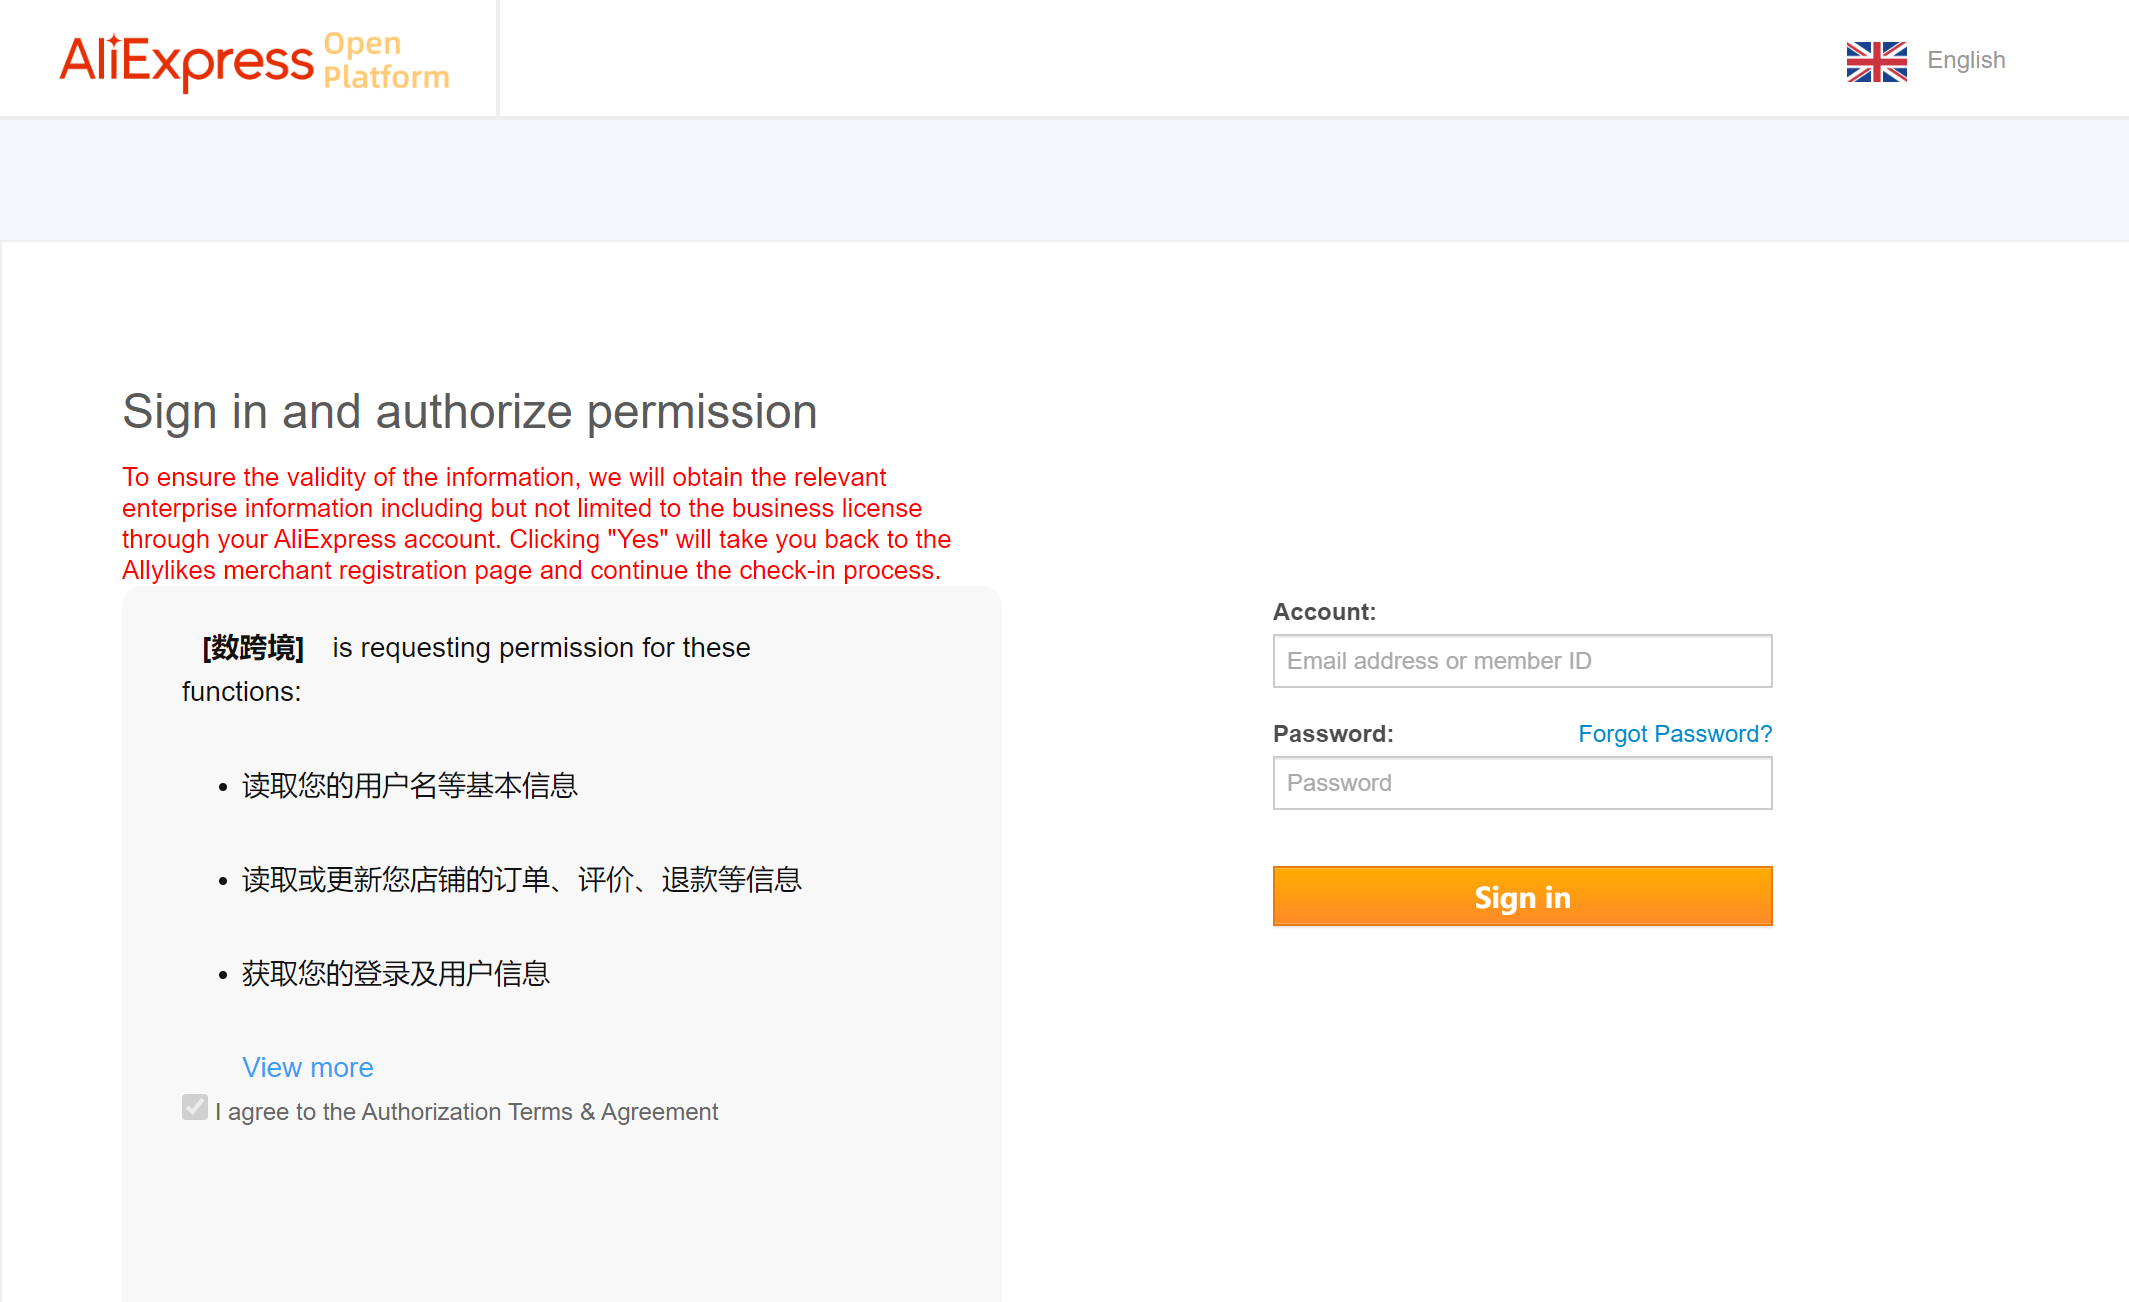
Task: Click the UK flag language icon
Action: click(x=1876, y=61)
